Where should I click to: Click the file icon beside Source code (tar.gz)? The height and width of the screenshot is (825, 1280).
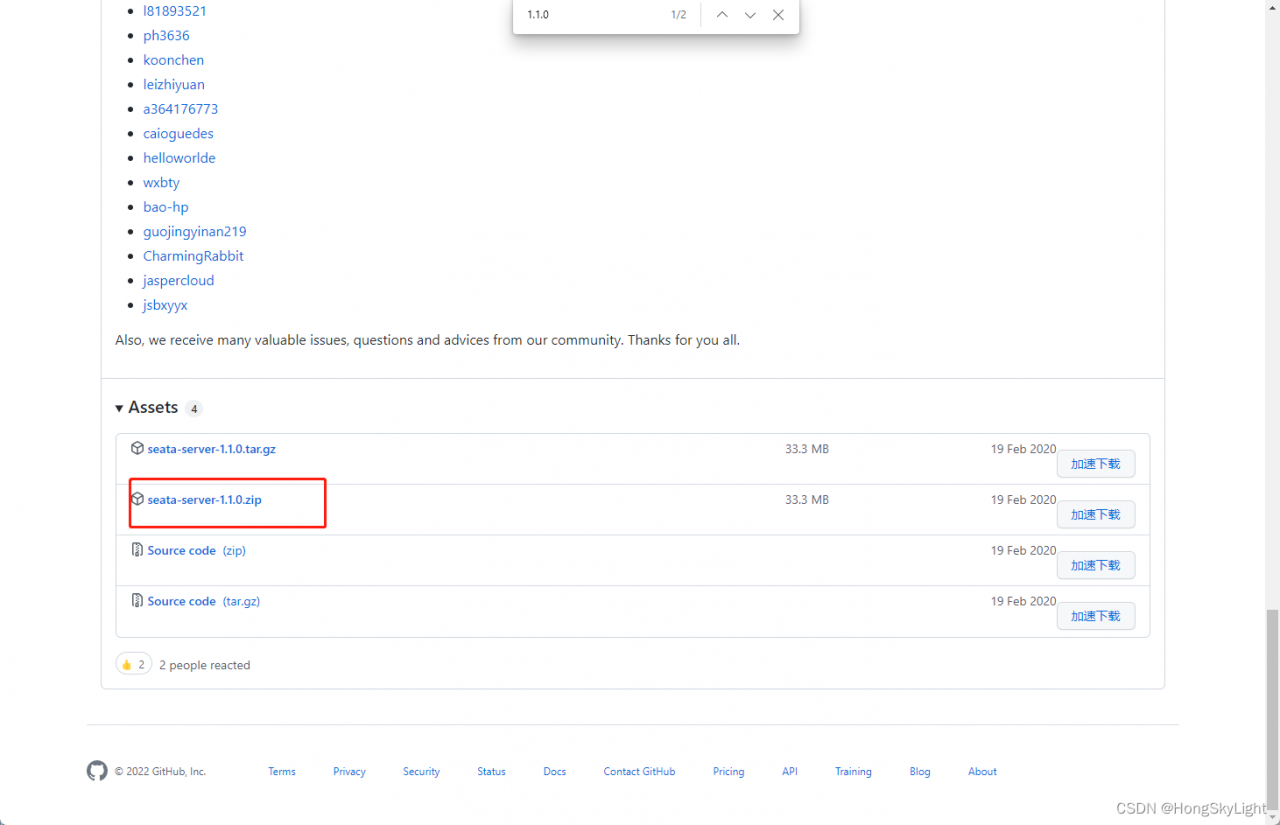[137, 600]
